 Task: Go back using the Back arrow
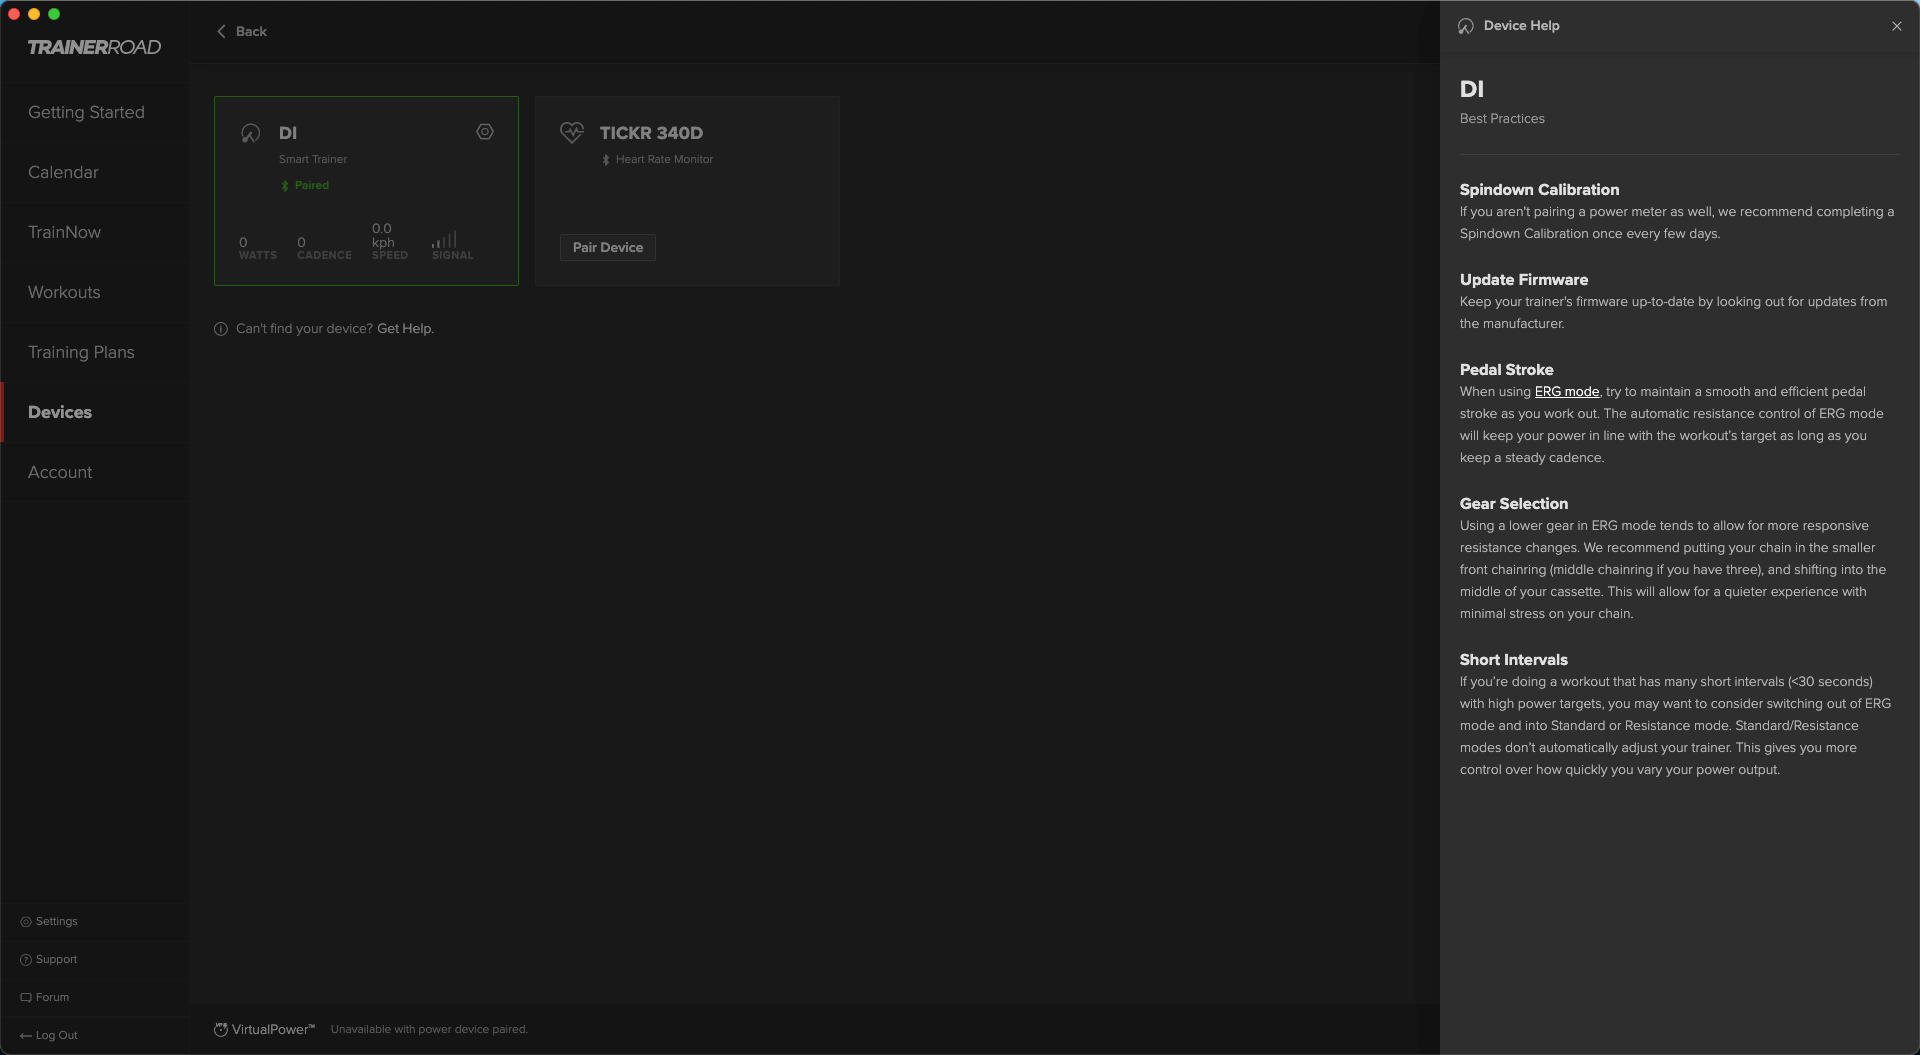(x=222, y=31)
